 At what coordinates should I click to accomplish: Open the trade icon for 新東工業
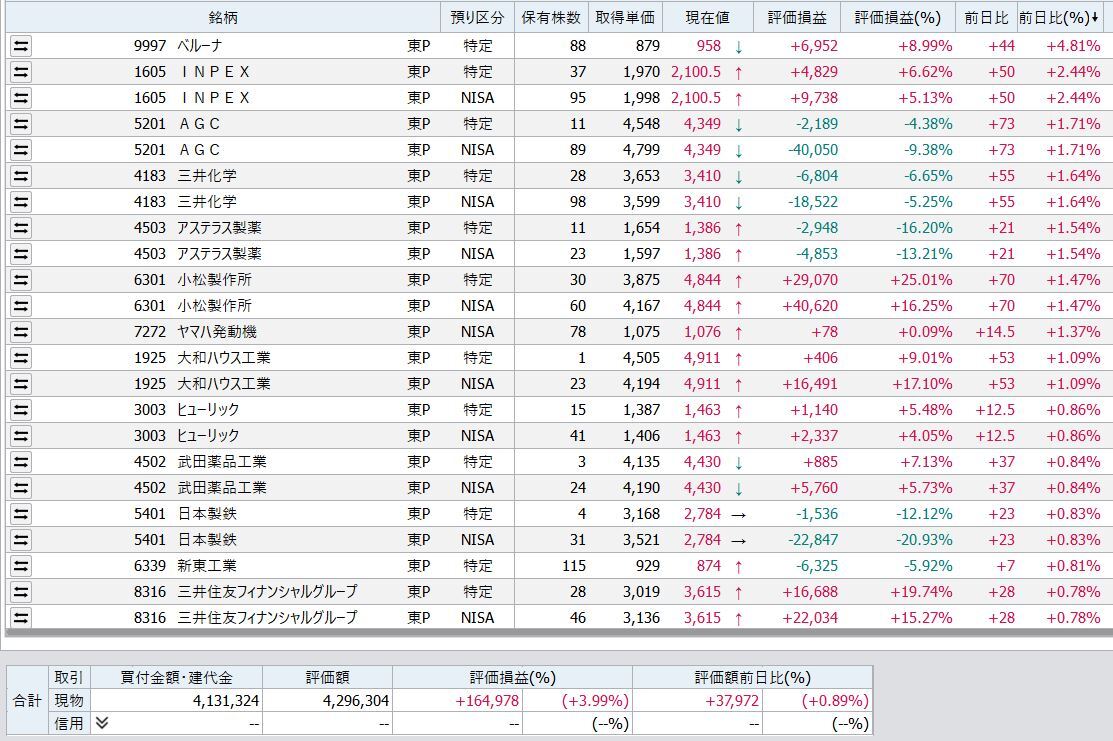21,566
